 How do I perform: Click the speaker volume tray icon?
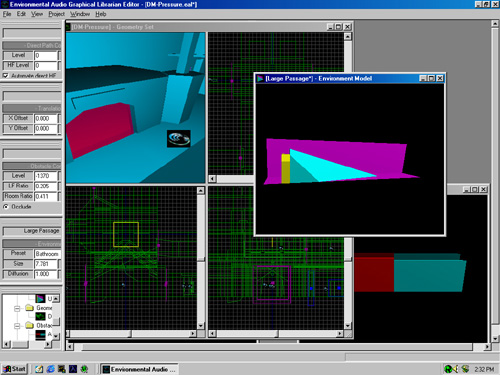[x=455, y=369]
